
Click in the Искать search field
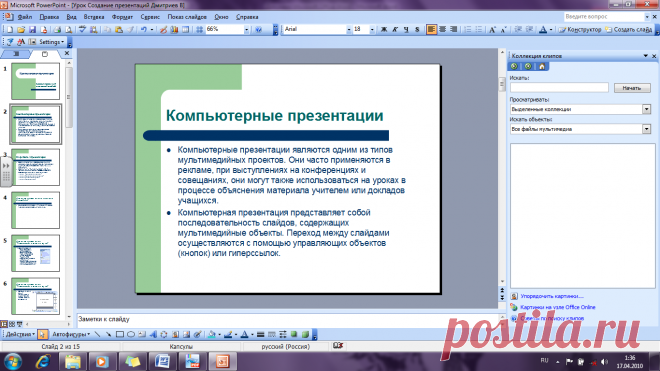(x=559, y=88)
